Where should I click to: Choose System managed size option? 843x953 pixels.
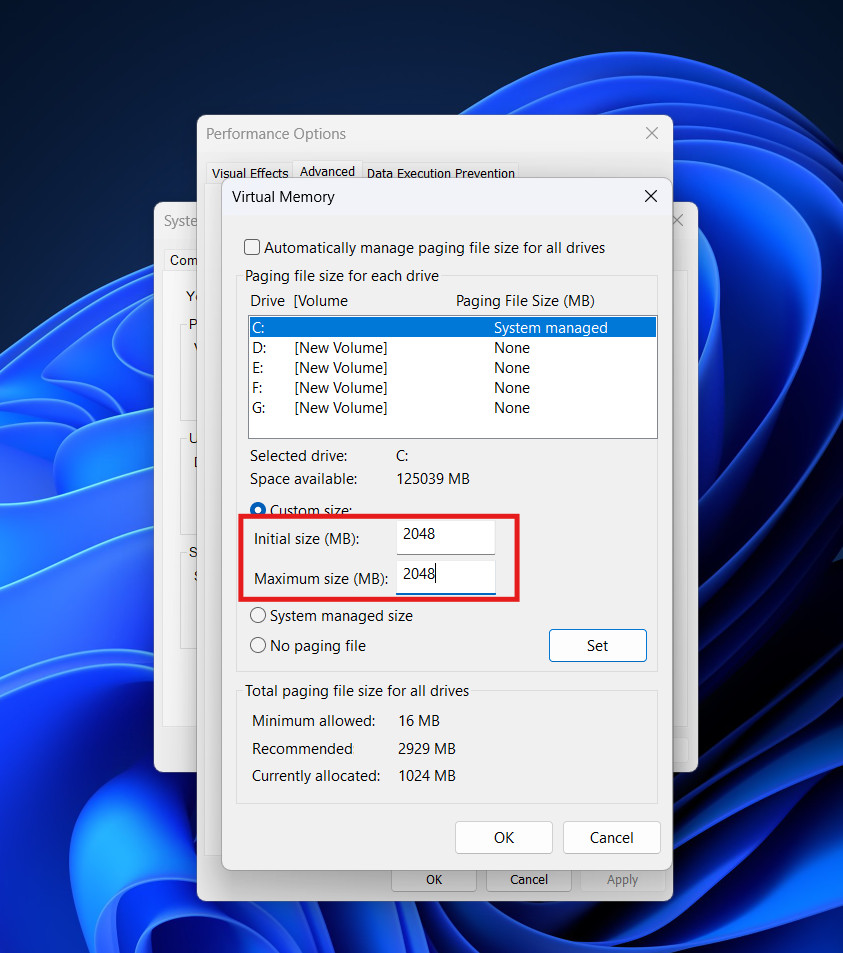point(258,616)
